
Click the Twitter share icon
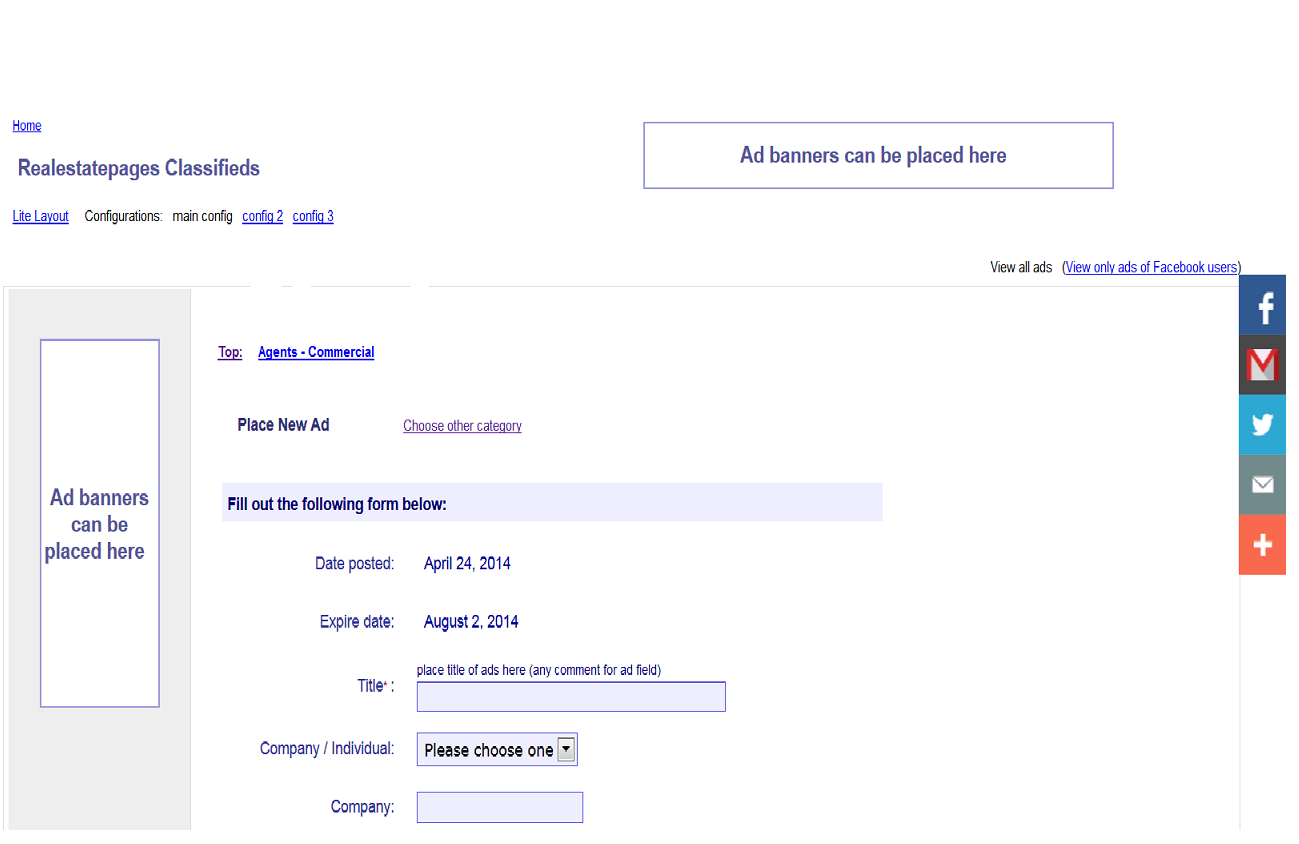click(1262, 425)
